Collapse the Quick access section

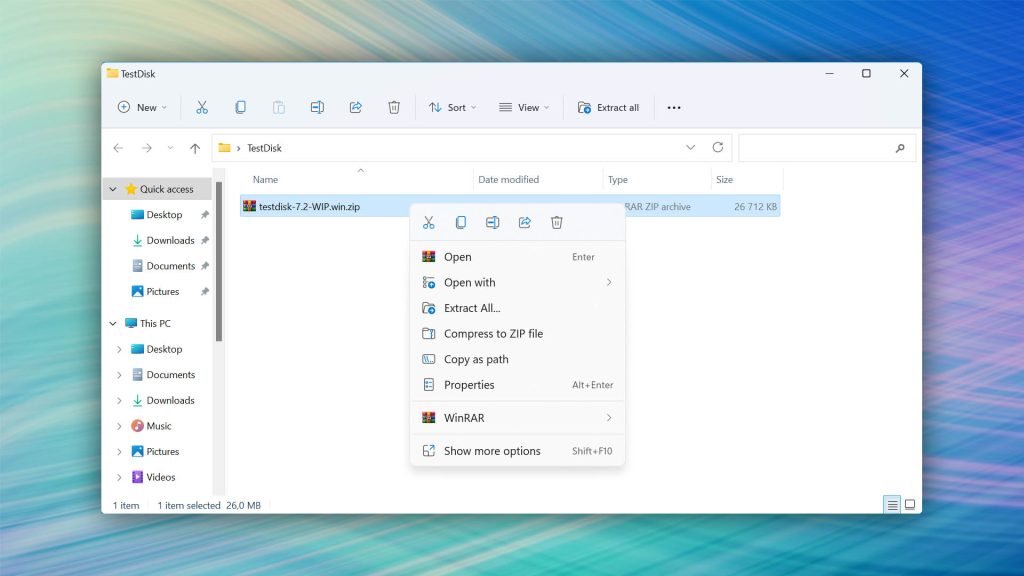[x=113, y=189]
